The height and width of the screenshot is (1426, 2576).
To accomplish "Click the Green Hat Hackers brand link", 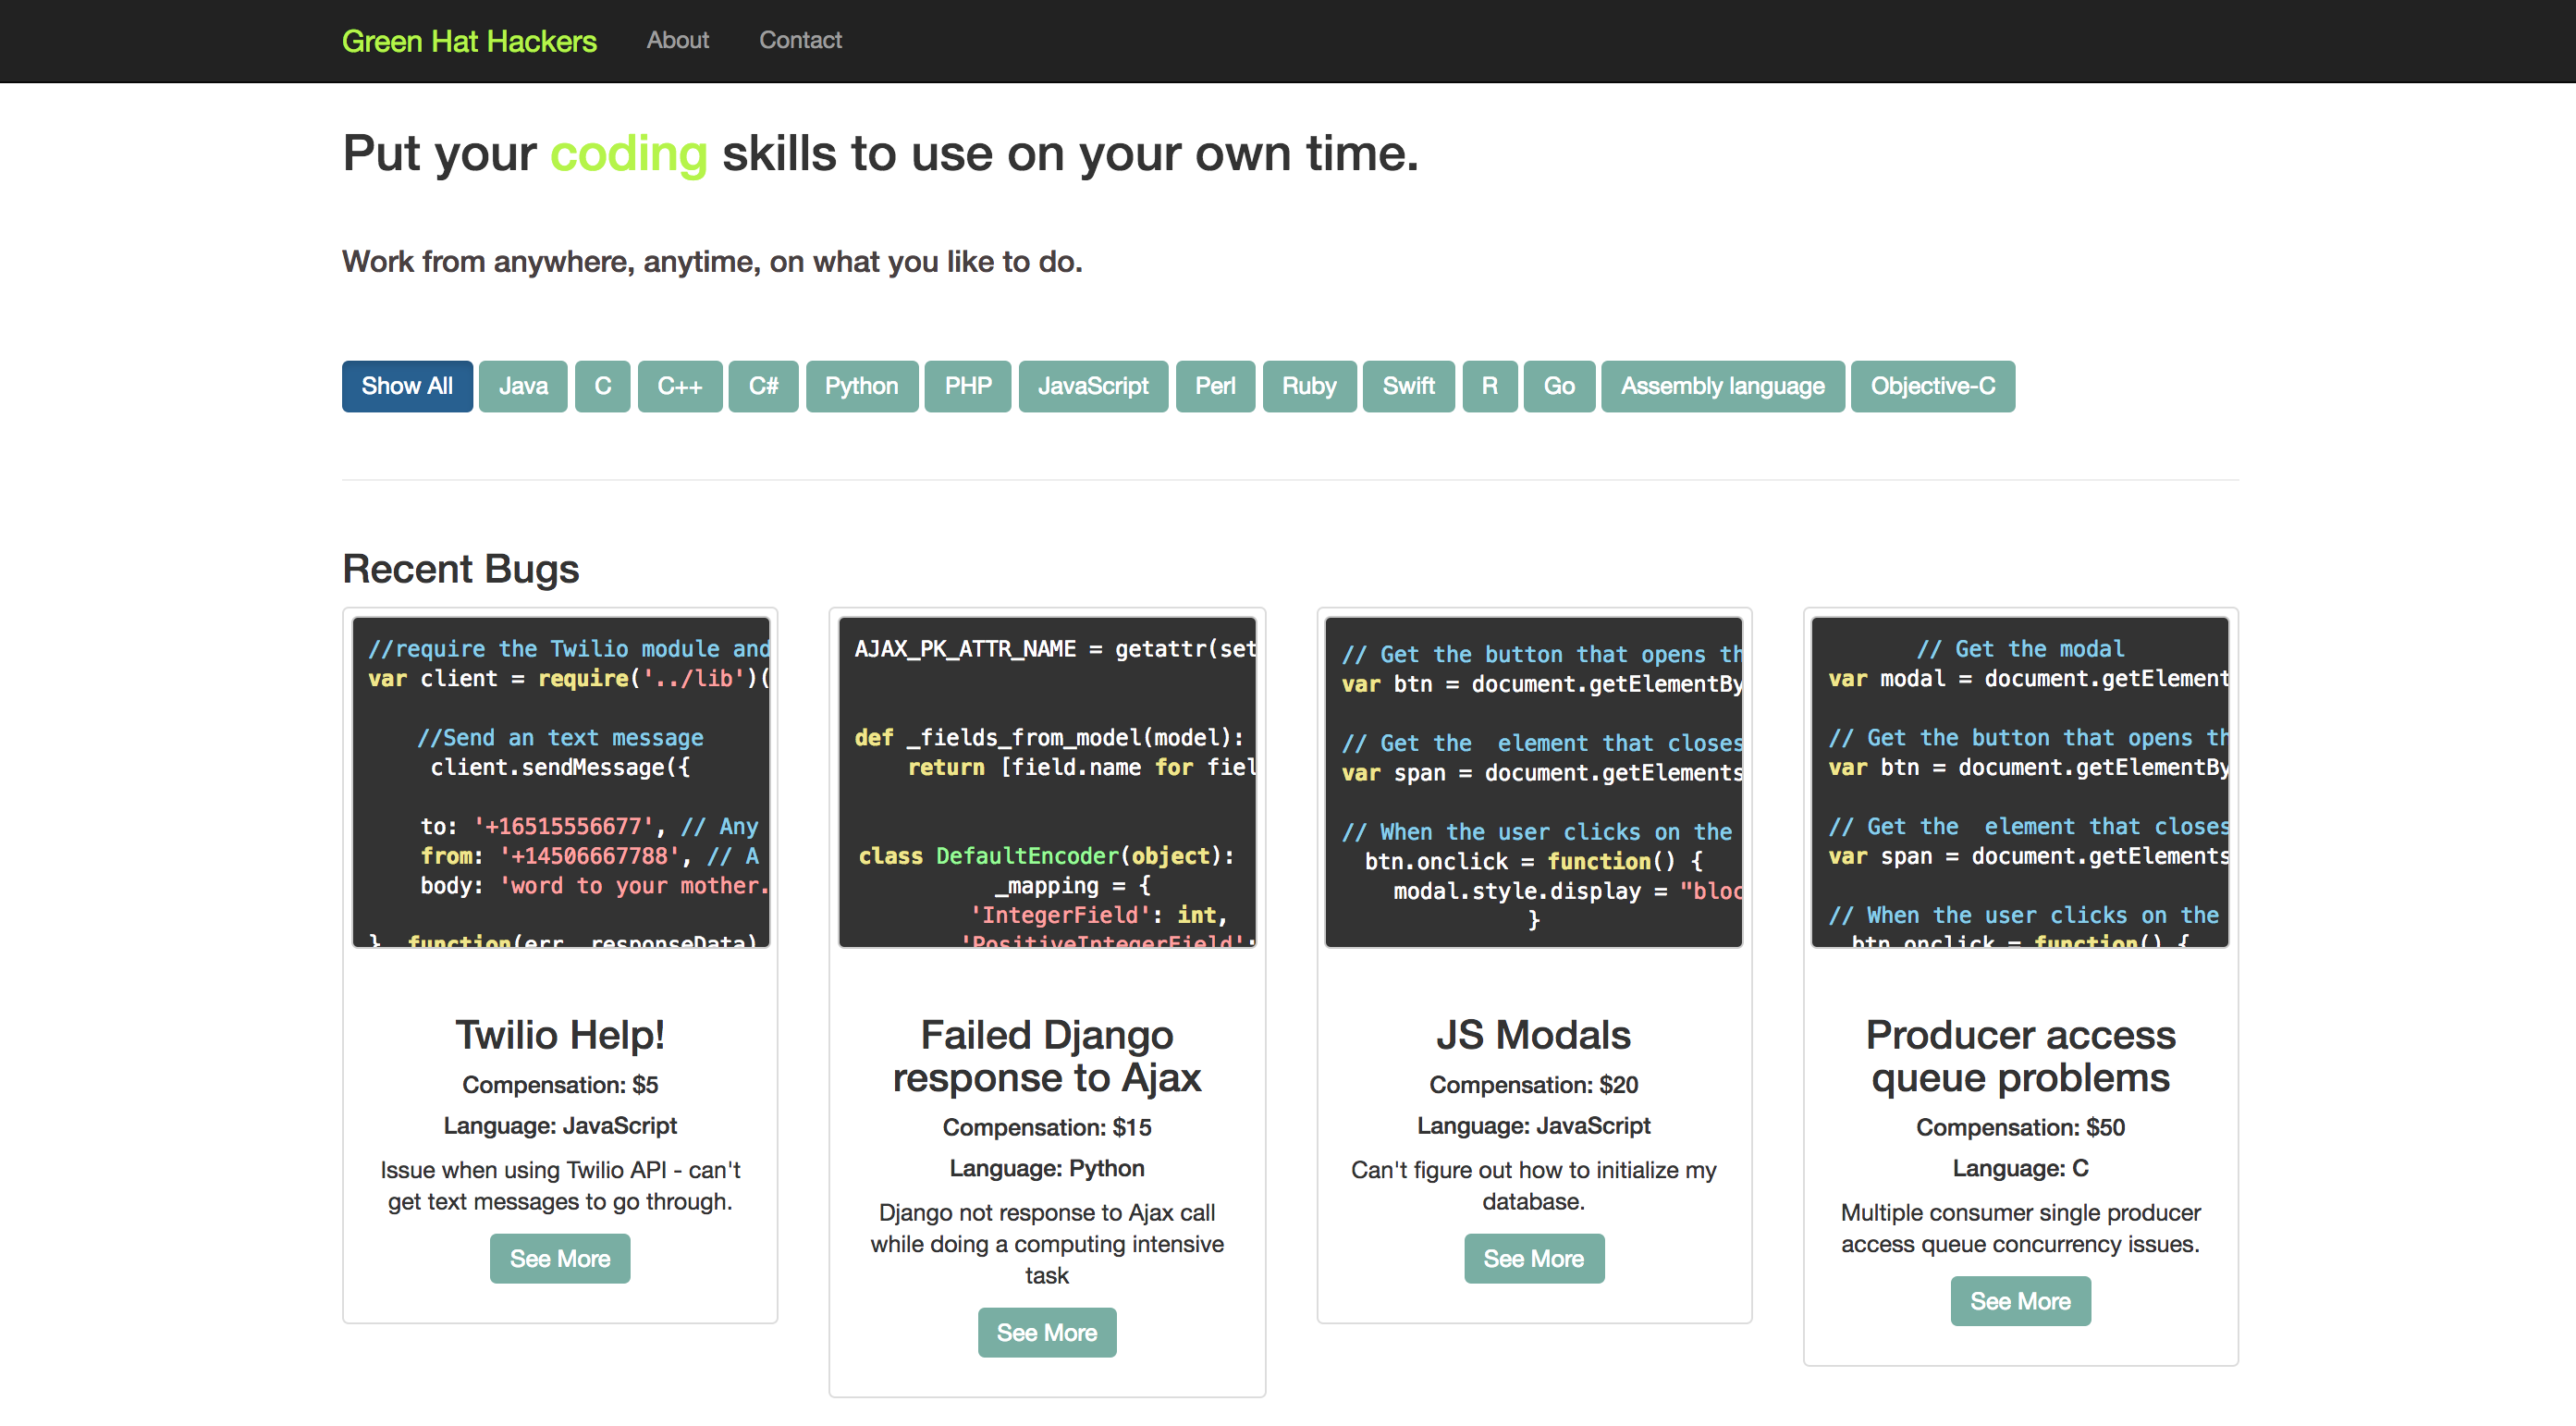I will coord(468,41).
